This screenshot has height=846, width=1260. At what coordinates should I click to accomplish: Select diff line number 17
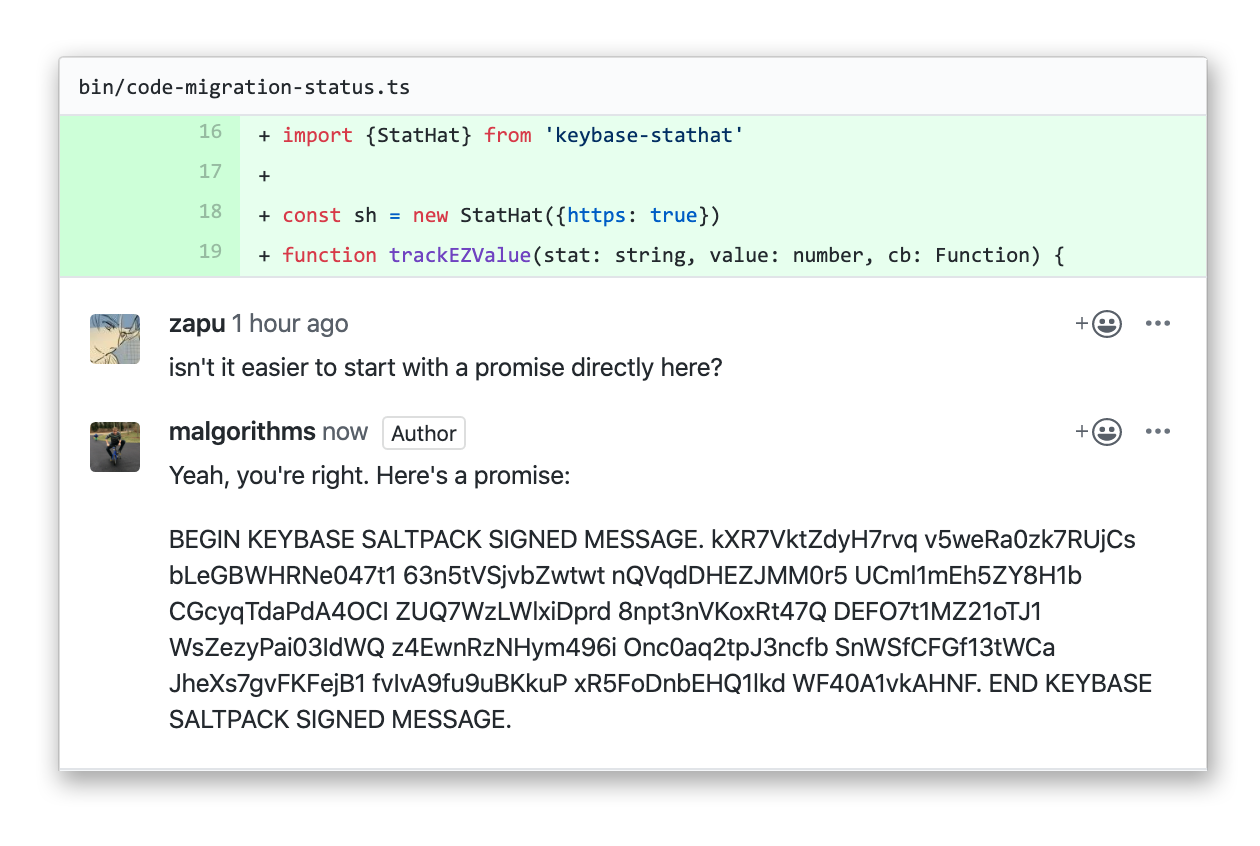(x=210, y=172)
